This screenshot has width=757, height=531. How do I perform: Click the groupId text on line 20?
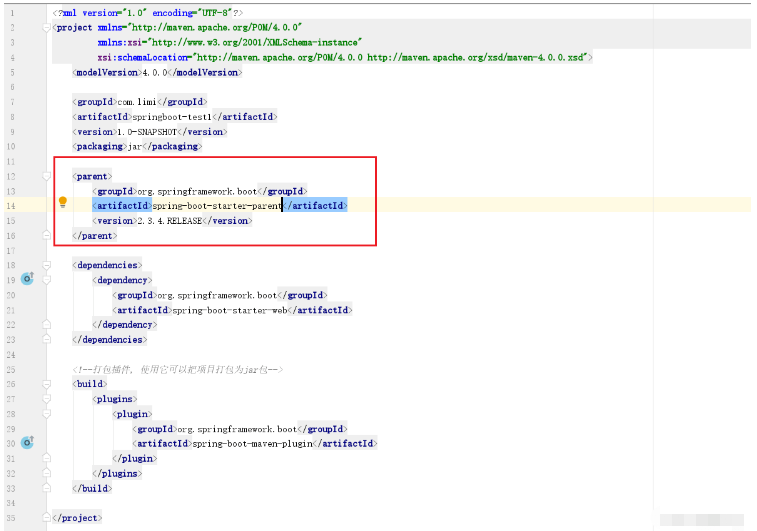pos(220,295)
